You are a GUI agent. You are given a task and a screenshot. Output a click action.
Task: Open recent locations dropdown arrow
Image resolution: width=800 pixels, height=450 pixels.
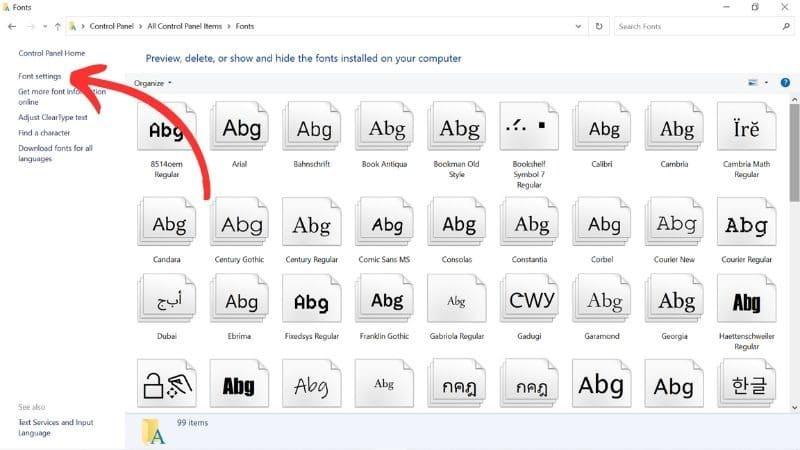tap(45, 27)
